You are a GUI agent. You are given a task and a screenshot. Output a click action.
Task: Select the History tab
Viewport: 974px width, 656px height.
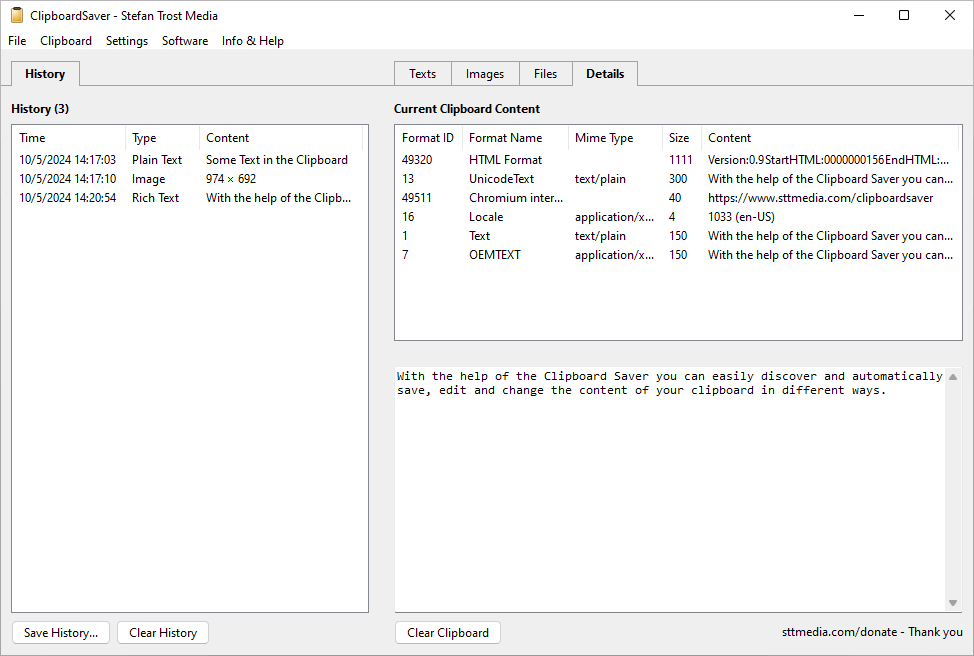click(45, 74)
